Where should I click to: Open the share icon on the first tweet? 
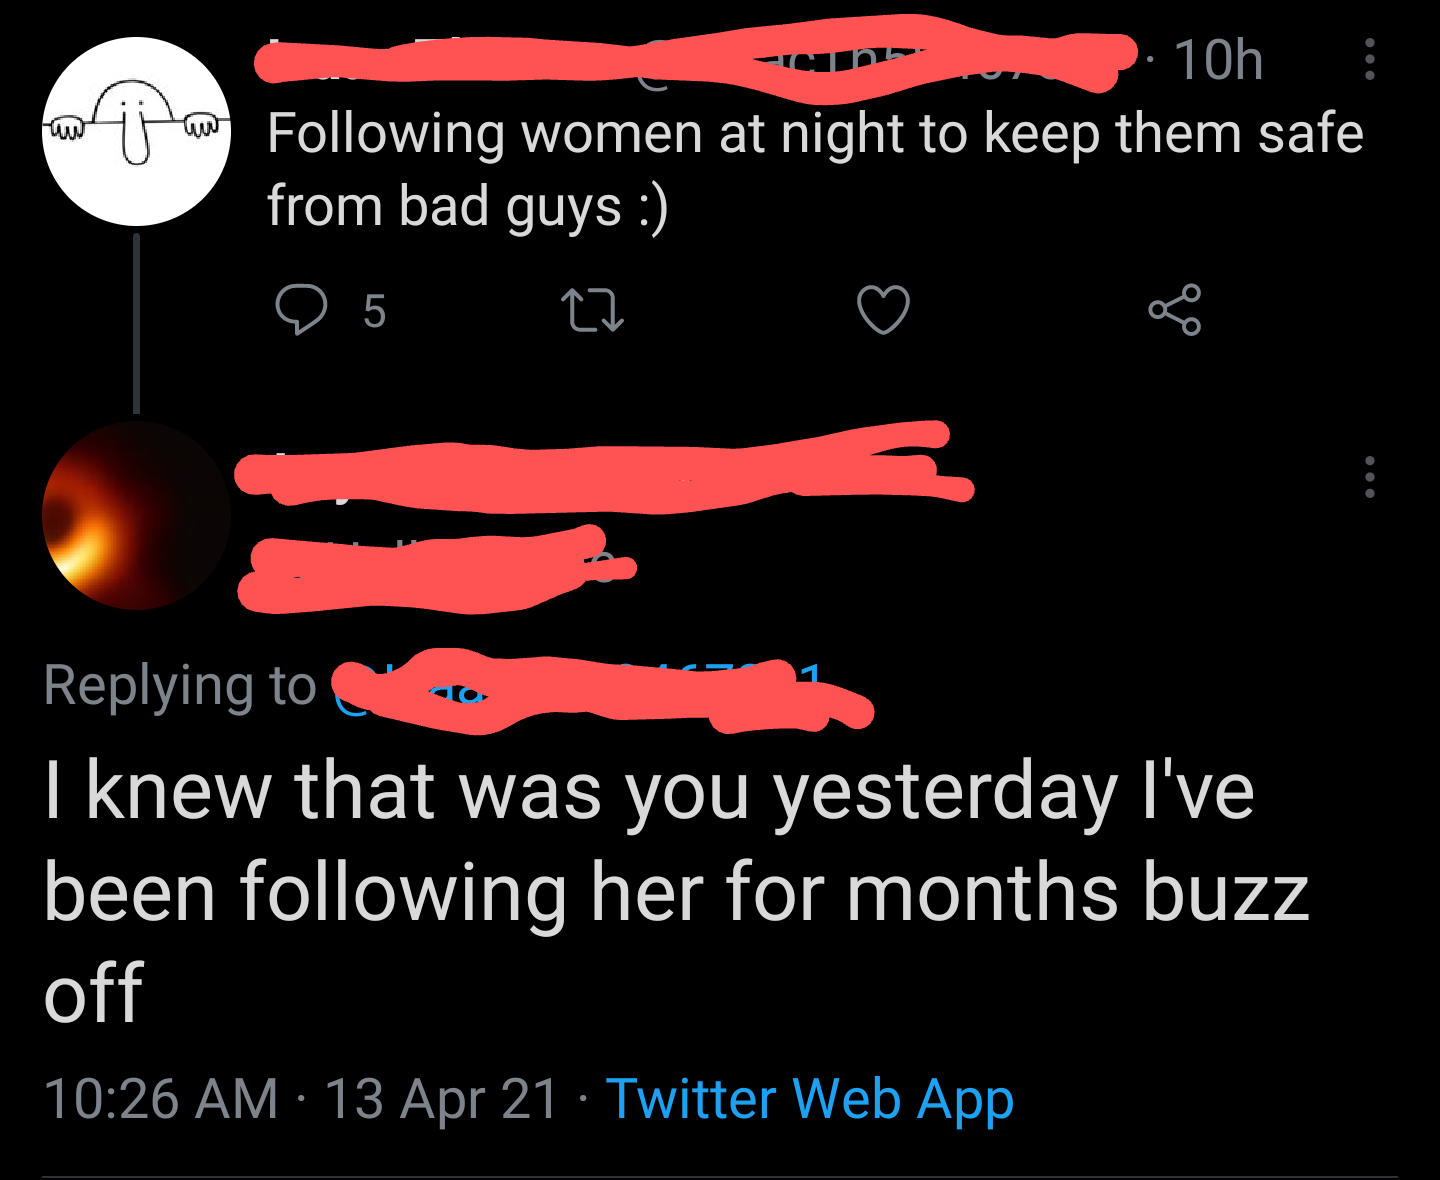click(1174, 309)
